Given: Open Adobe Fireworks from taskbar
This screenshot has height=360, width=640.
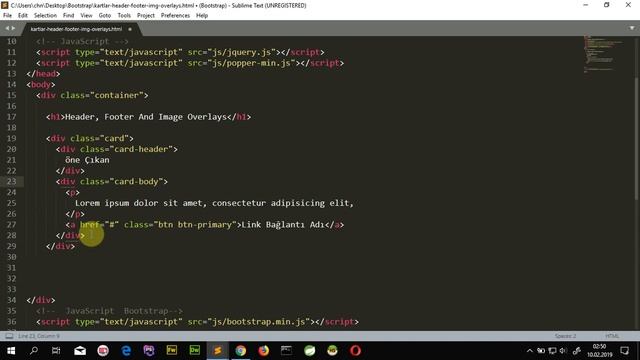Looking at the screenshot, I should click(172, 351).
